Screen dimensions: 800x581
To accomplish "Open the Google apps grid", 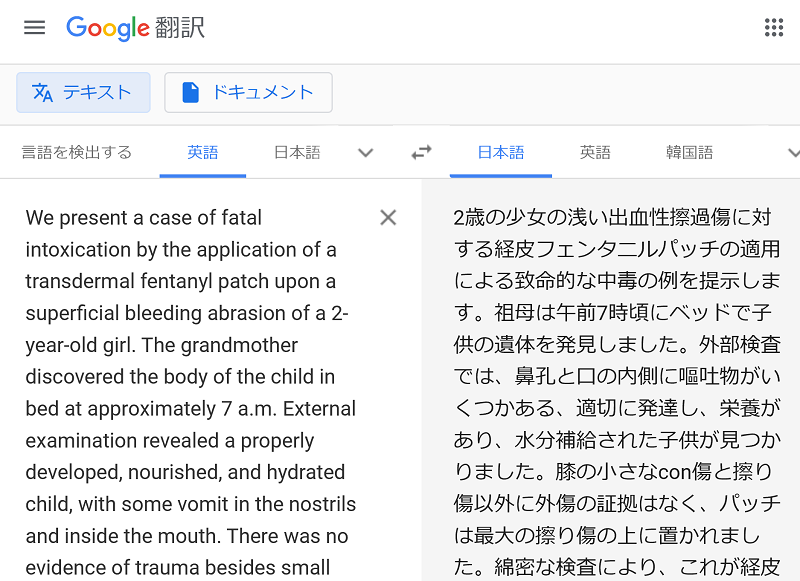I will 773,28.
